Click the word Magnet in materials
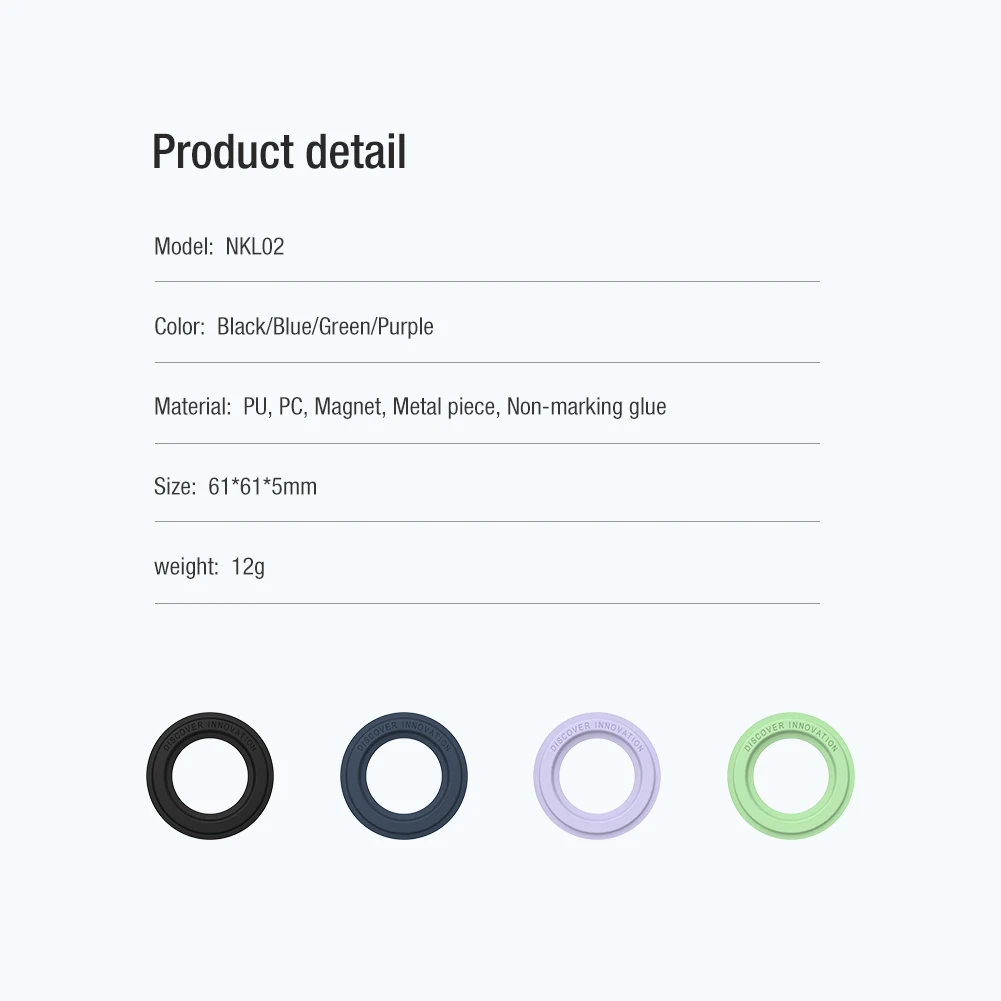The image size is (1001, 1001). (350, 407)
